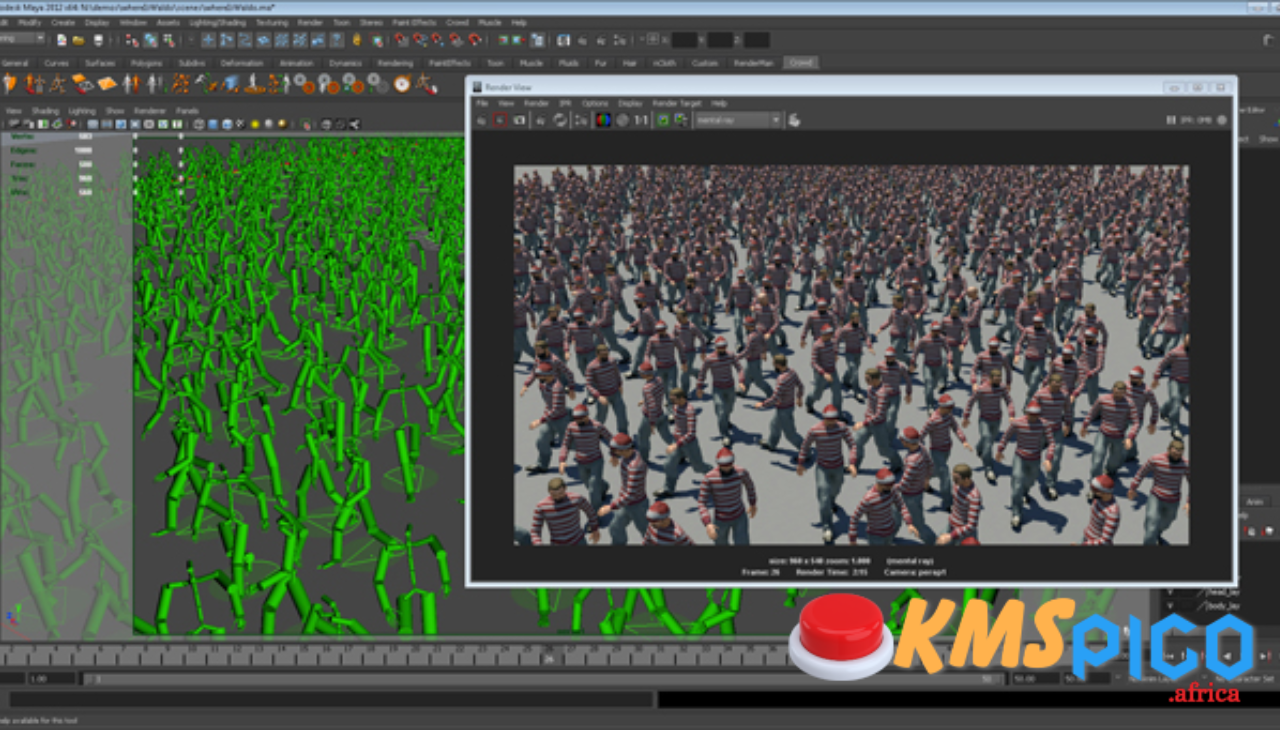
Task: Switch to the Polygons shelf tab
Action: 146,63
